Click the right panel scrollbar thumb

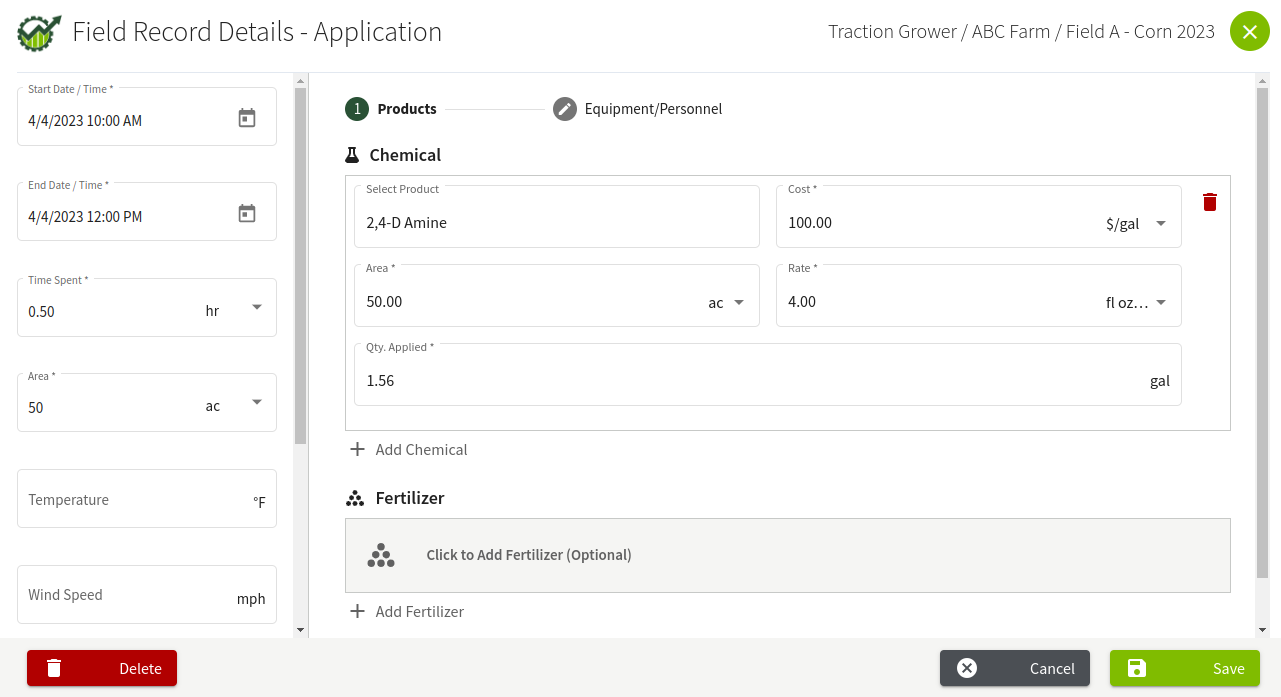[1262, 332]
